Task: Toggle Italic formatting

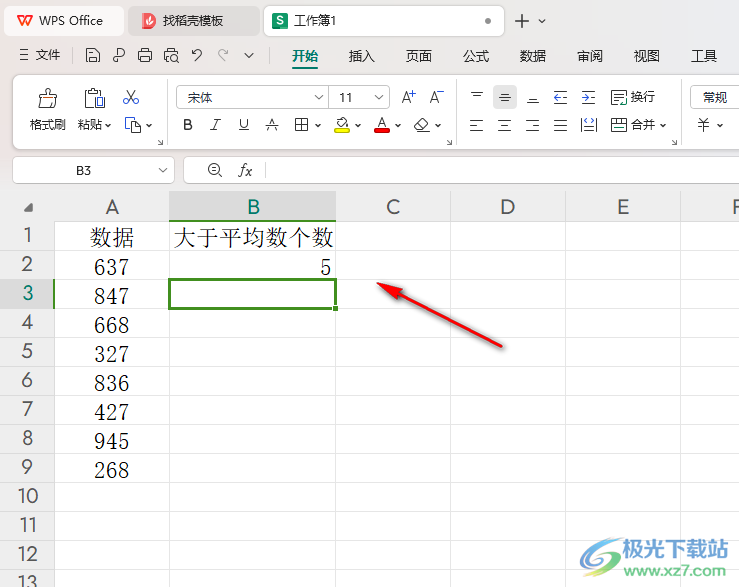Action: pos(215,124)
